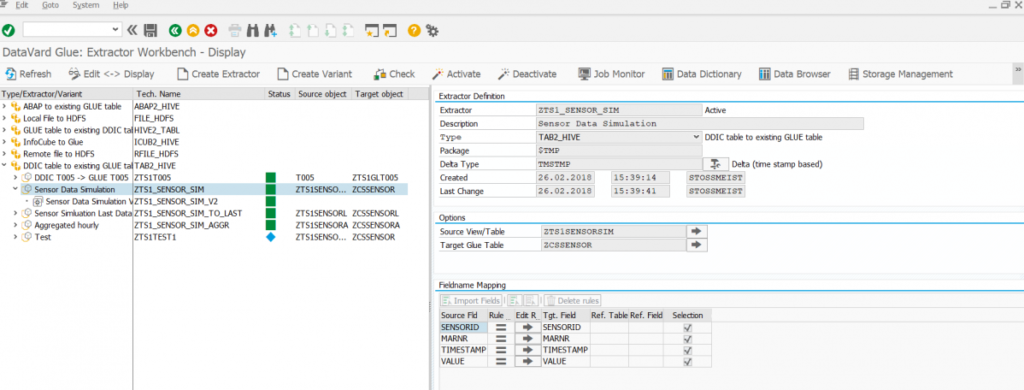Open the System menu

86,5
